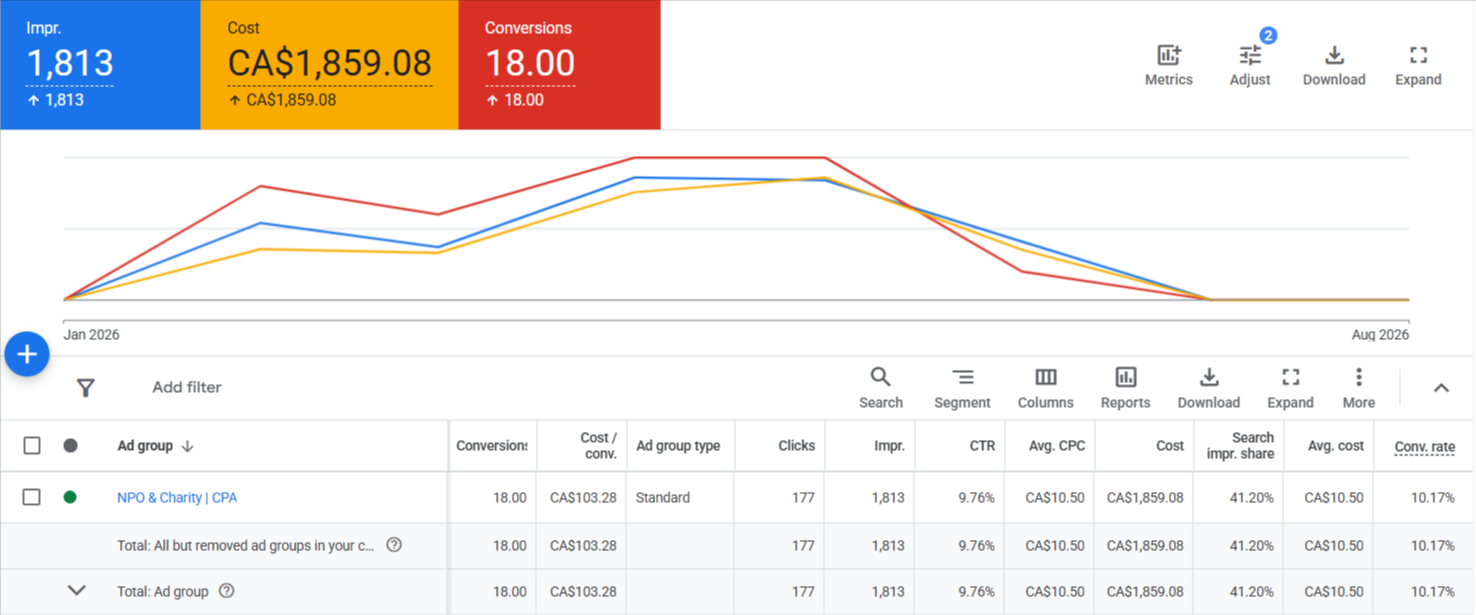Sort by the Conversions column header

pyautogui.click(x=492, y=446)
